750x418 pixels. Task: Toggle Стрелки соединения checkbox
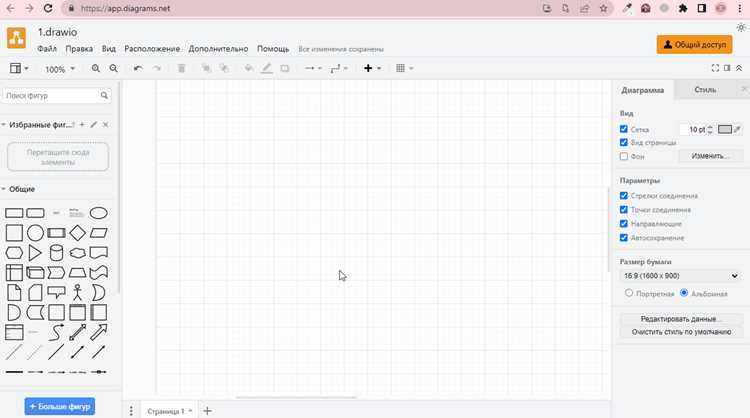(624, 196)
